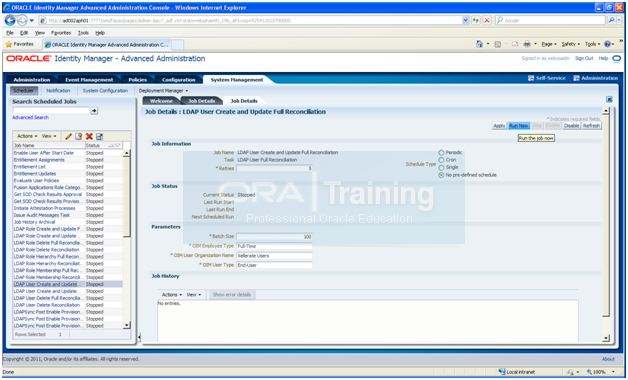Switch to the Configuration tab

click(x=179, y=80)
